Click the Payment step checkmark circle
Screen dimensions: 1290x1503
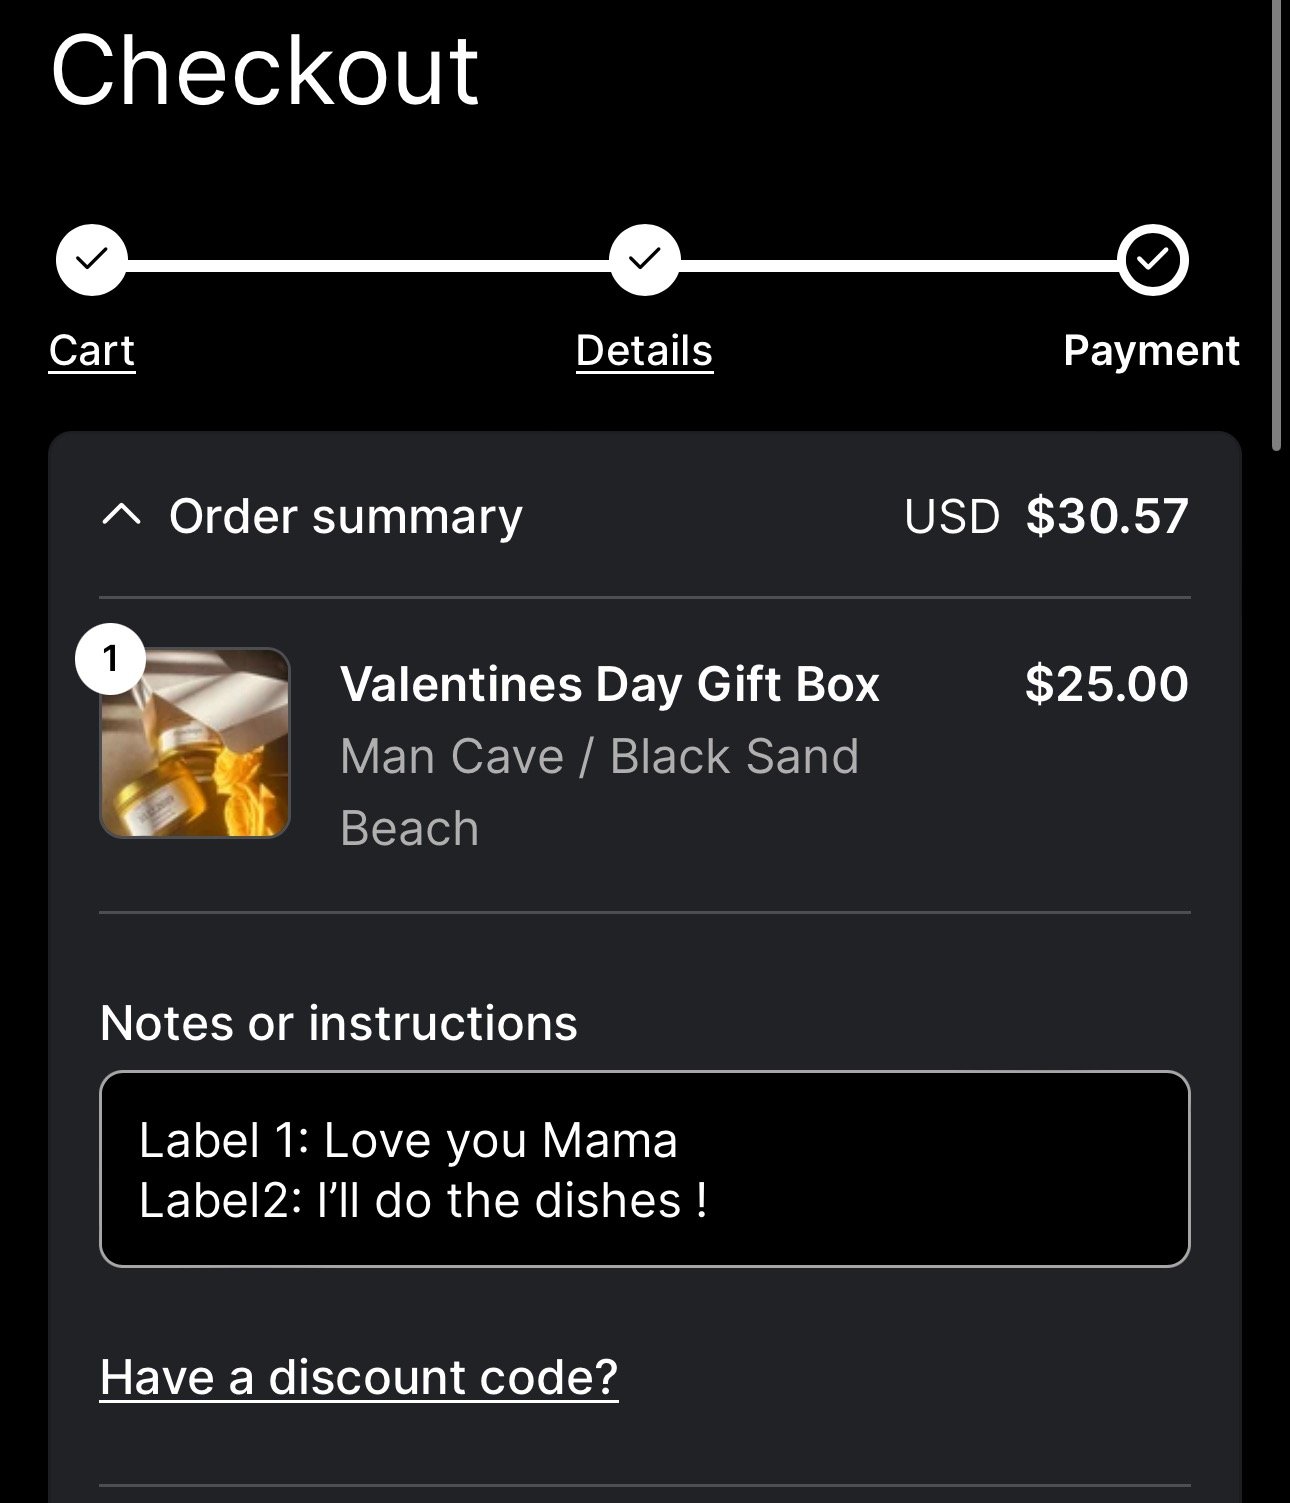click(x=1153, y=260)
